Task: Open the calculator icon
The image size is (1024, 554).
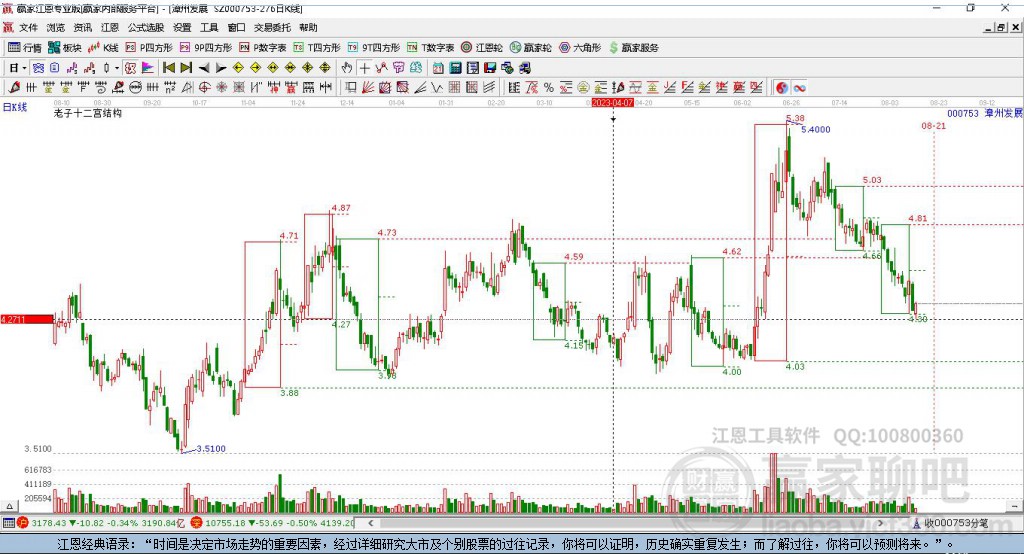Action: (x=455, y=68)
